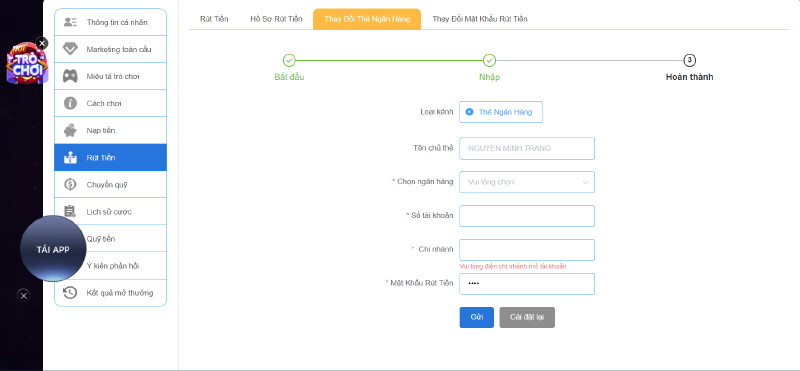Open Thông tin cá nhân menu item
Viewport: 800px width, 371px height.
click(111, 22)
